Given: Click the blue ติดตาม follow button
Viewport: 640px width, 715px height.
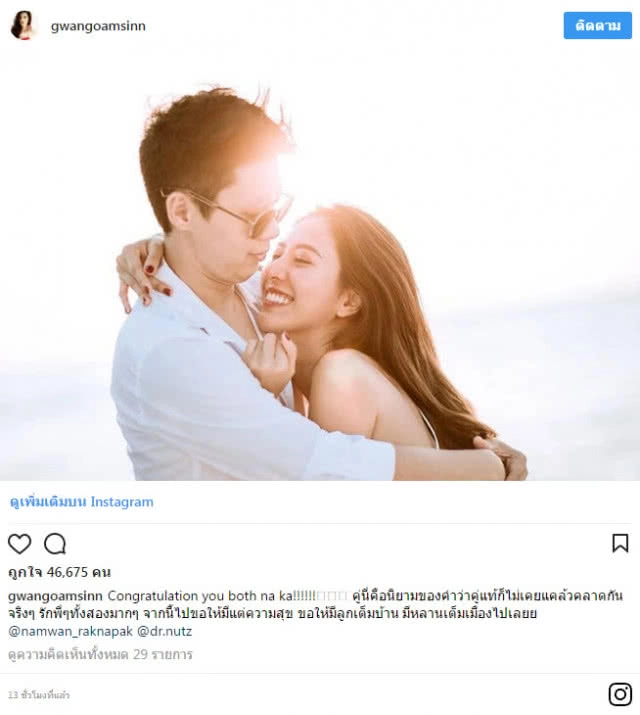Looking at the screenshot, I should 598,26.
